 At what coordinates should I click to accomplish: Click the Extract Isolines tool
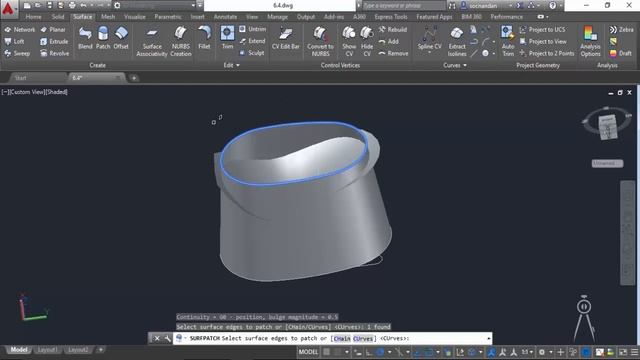click(457, 41)
